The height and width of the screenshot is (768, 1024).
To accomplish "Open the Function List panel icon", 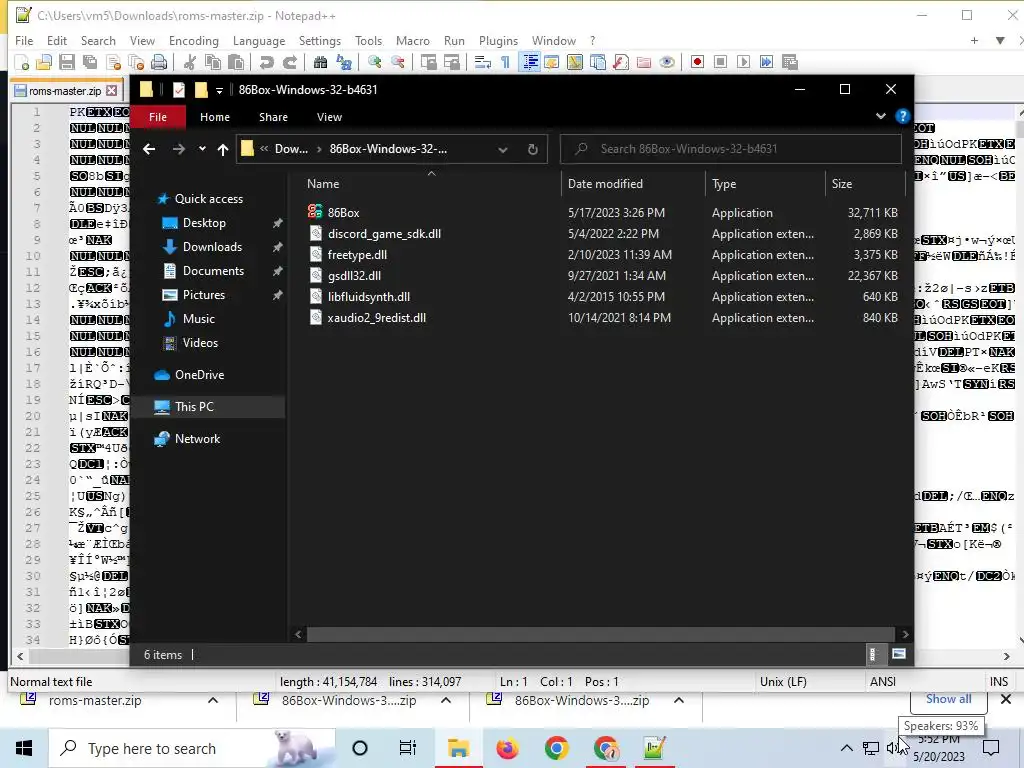I will (x=620, y=62).
